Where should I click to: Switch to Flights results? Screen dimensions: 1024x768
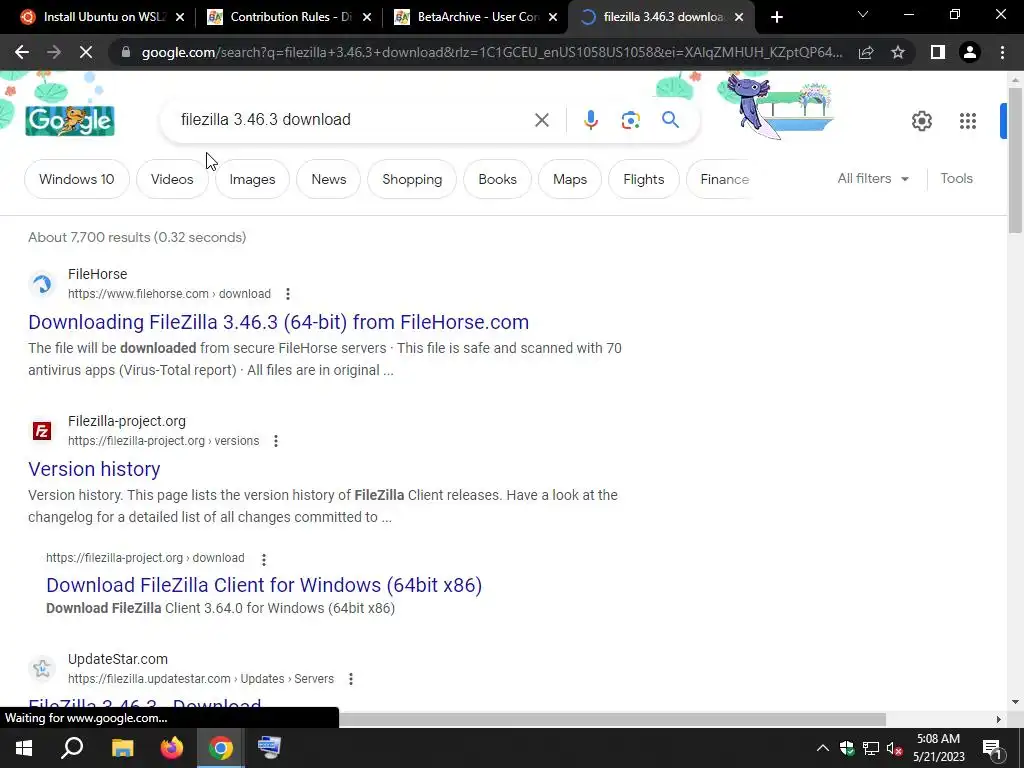pos(643,179)
